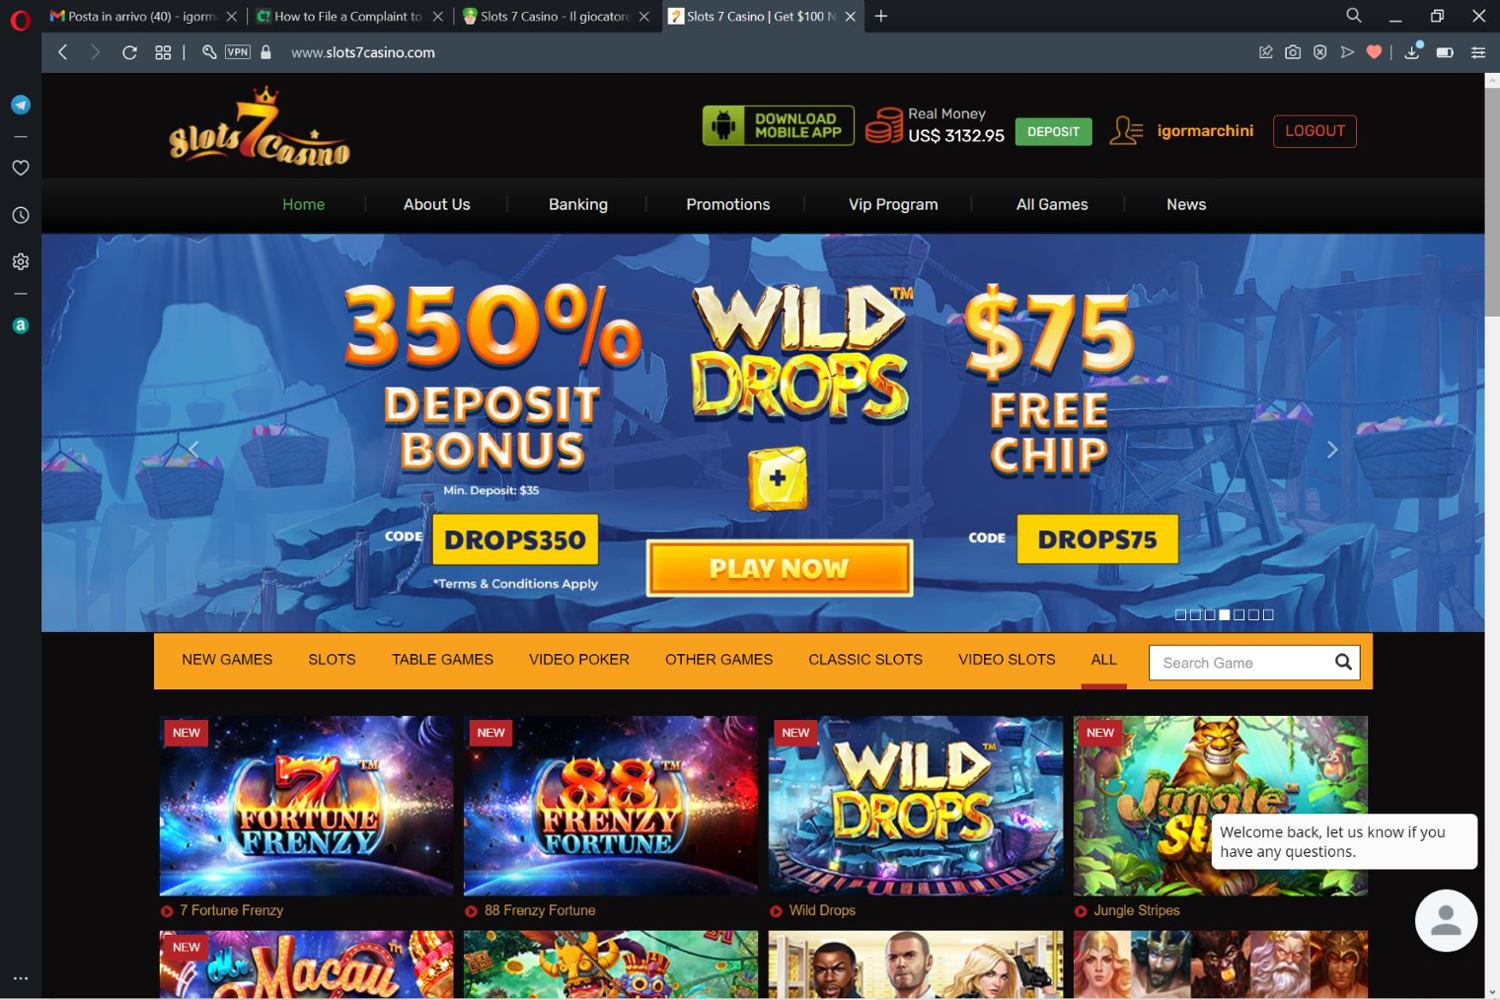The width and height of the screenshot is (1500, 1000).
Task: Open the live chat avatar bubble
Action: tap(1446, 921)
